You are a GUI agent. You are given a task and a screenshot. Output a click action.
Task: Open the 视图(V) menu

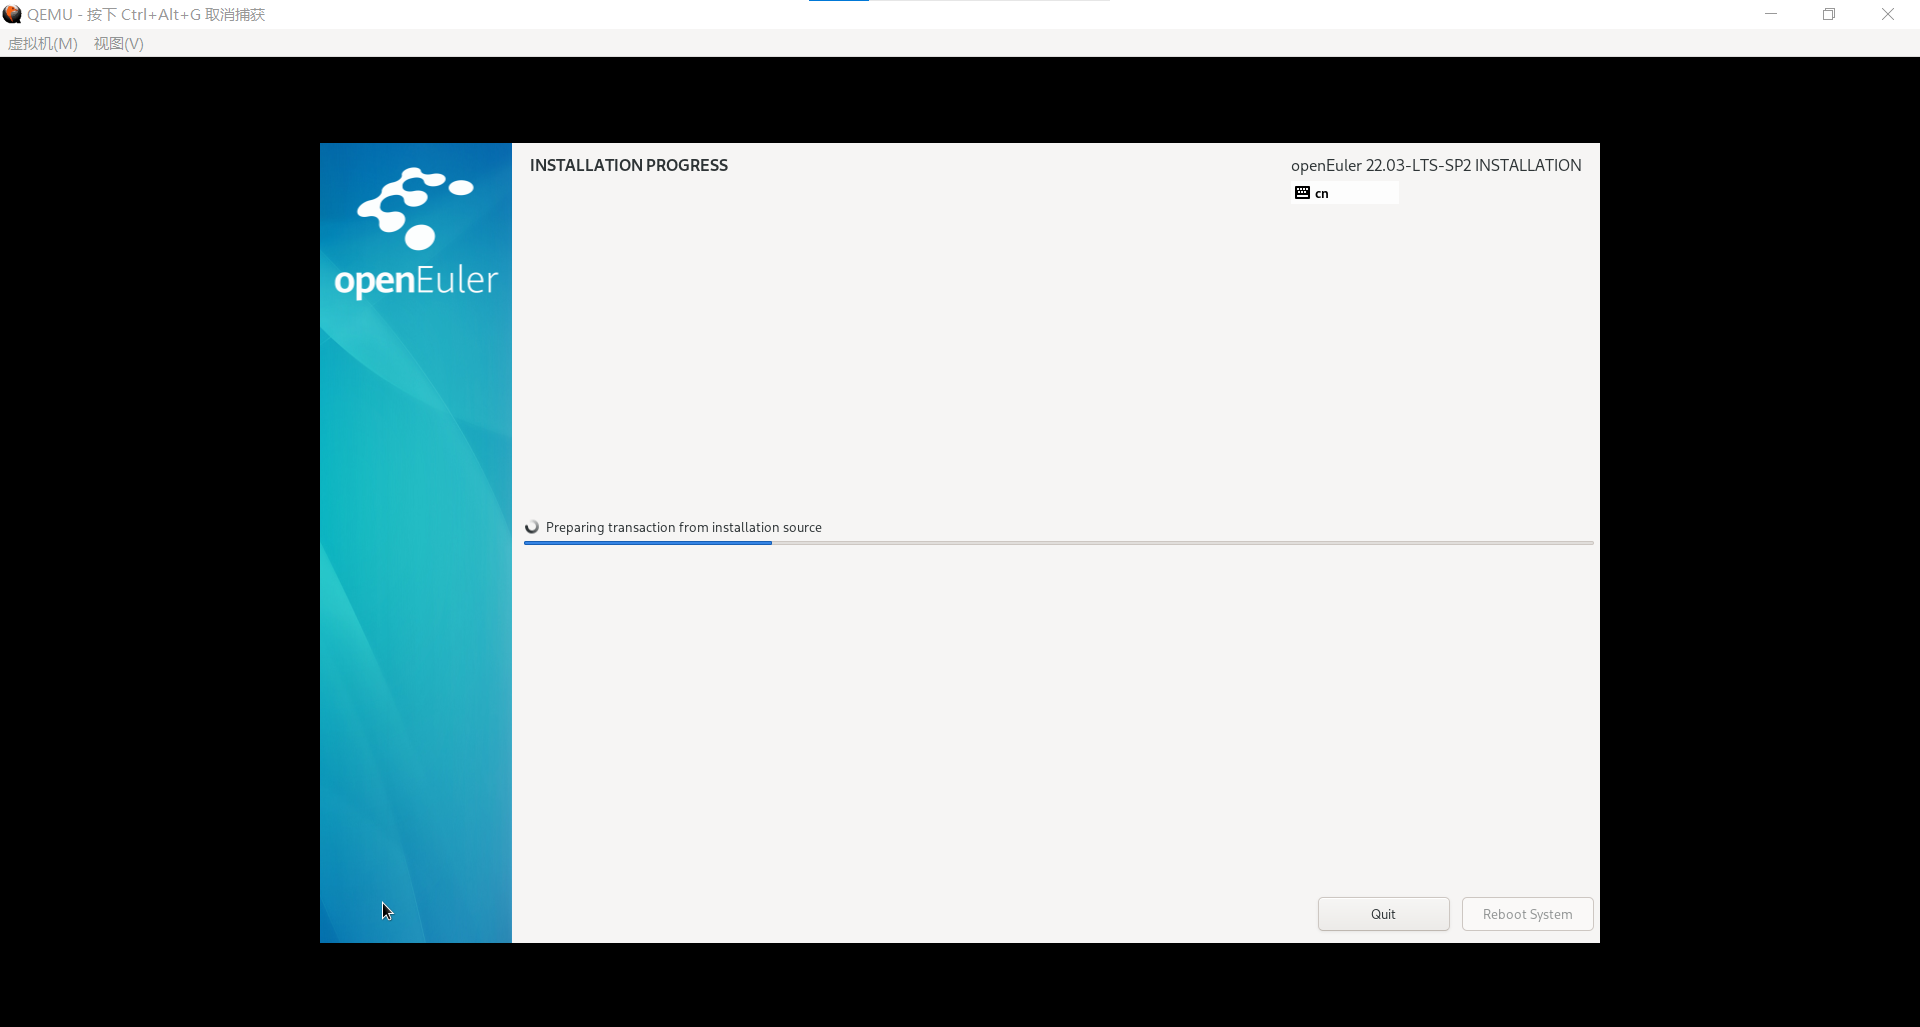point(119,43)
